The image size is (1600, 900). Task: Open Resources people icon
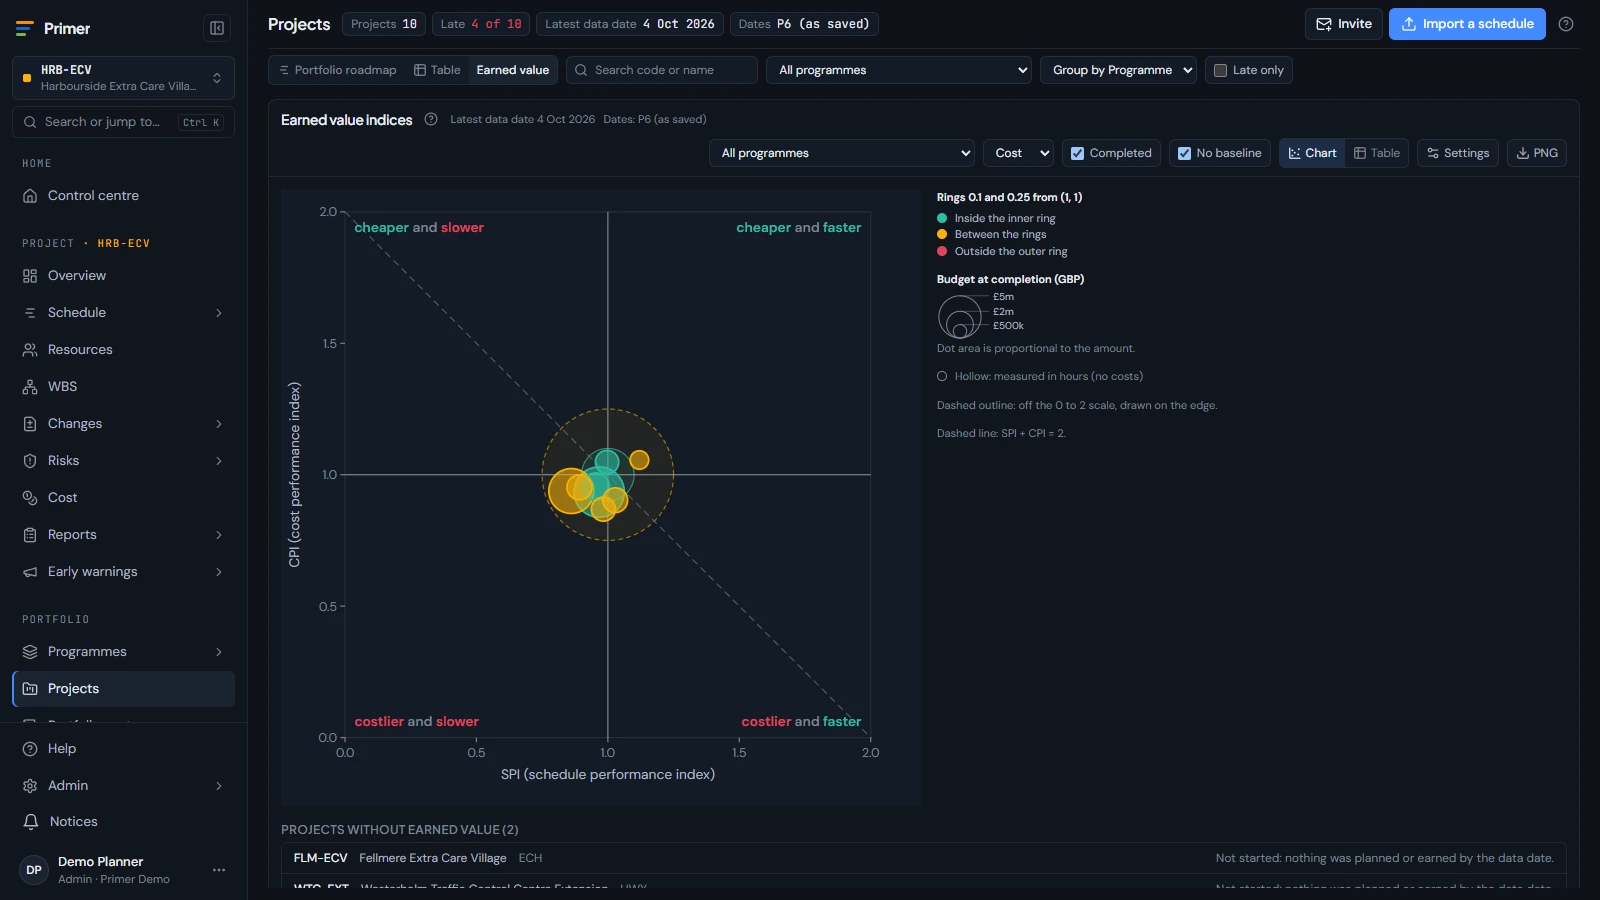point(30,350)
